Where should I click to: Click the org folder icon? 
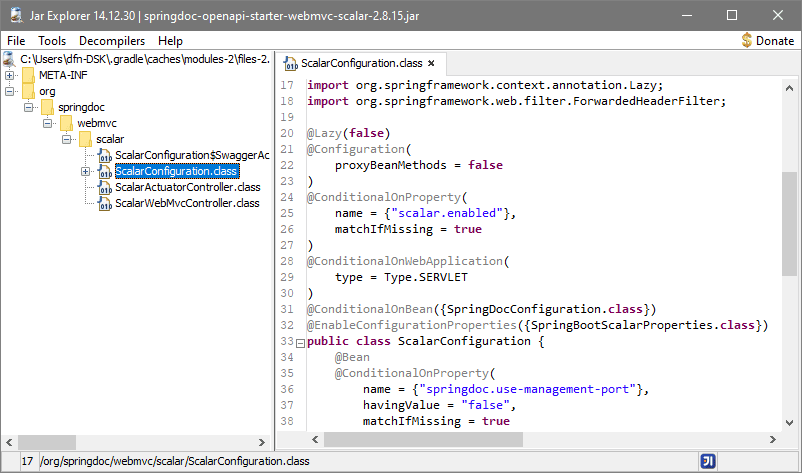29,91
